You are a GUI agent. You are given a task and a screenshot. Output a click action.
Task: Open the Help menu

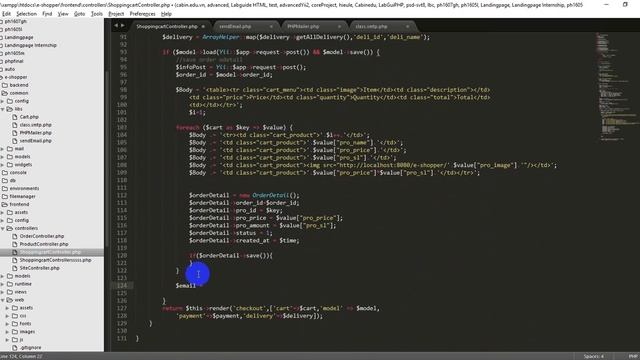point(166,14)
